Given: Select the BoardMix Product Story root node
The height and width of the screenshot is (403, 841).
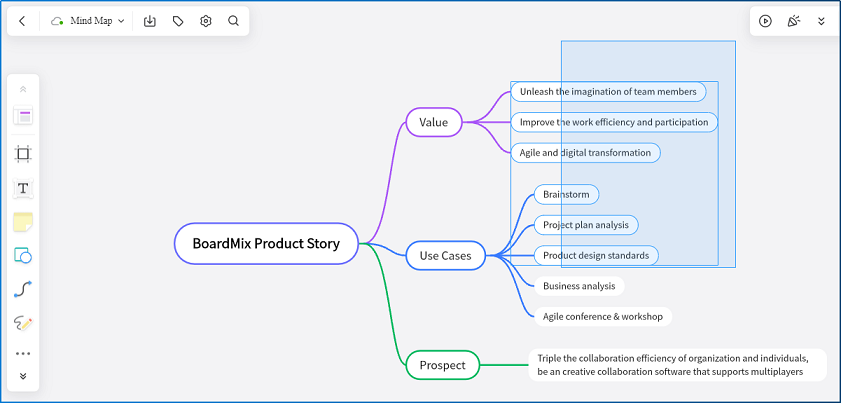Looking at the screenshot, I should (x=266, y=244).
